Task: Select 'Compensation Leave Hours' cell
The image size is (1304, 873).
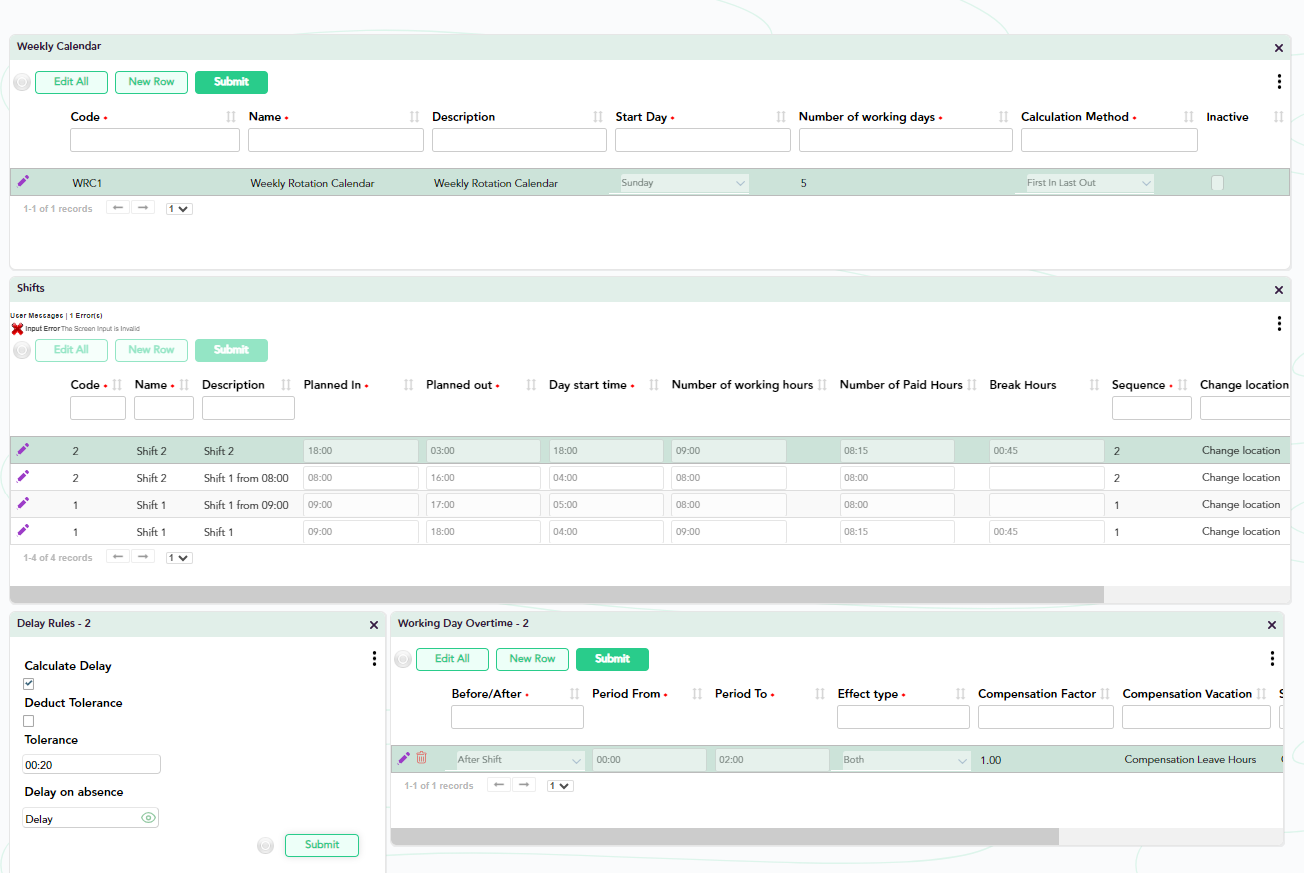Action: pyautogui.click(x=1190, y=760)
